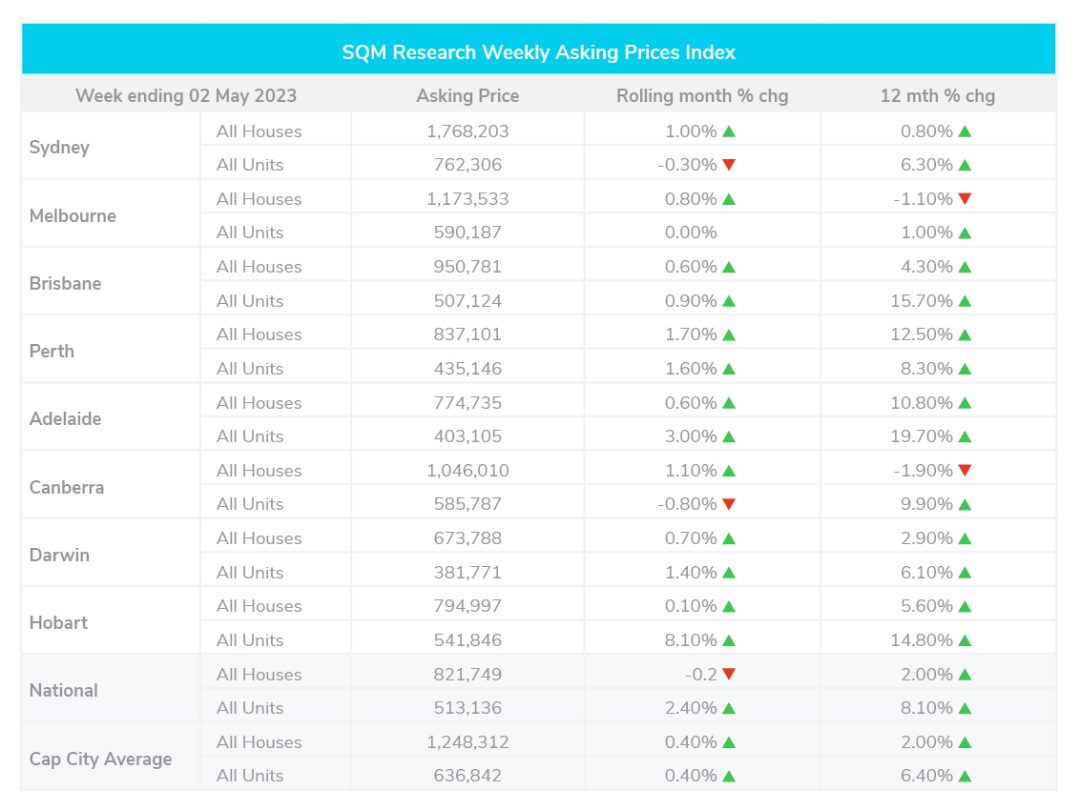Click Adelaide units asking price 403,105
The height and width of the screenshot is (810, 1080).
tap(468, 436)
